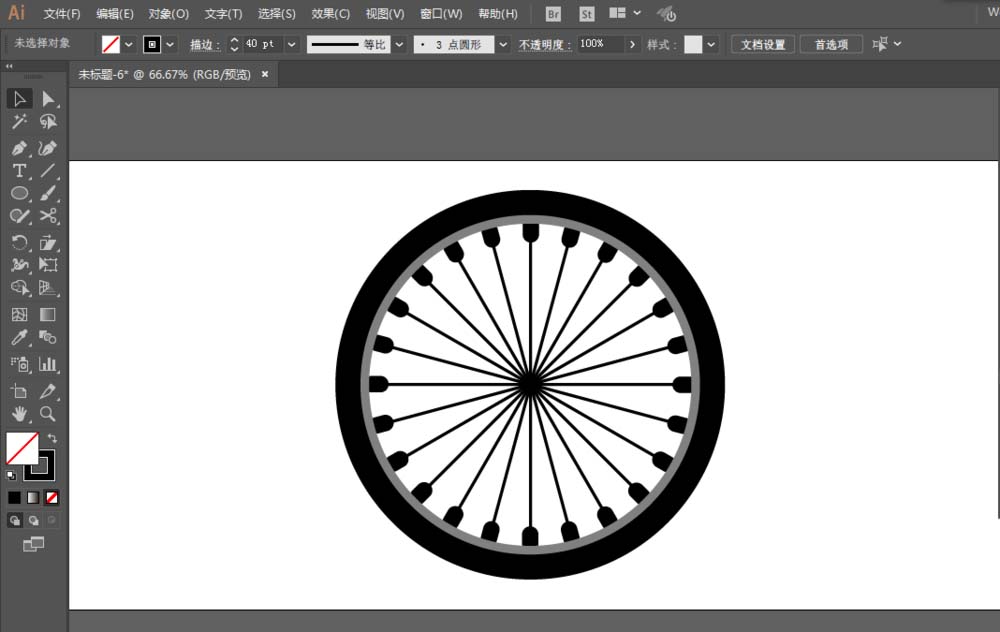Image resolution: width=1000 pixels, height=632 pixels.
Task: Select the Scissors tool
Action: [48, 216]
